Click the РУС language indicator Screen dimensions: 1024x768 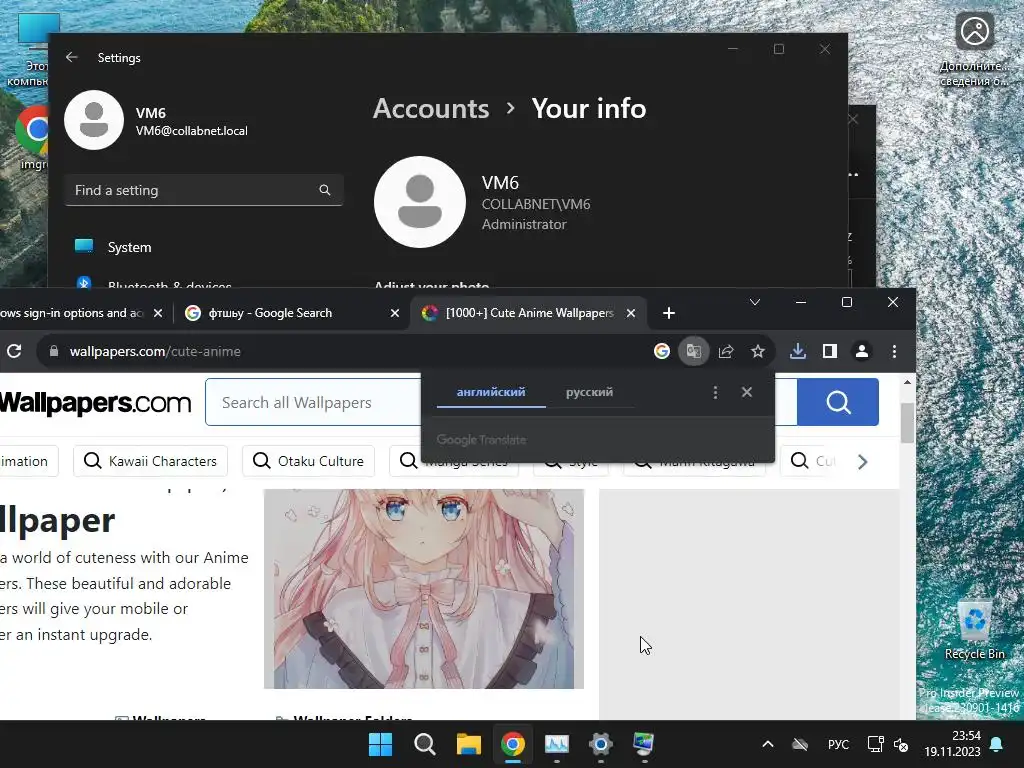839,744
